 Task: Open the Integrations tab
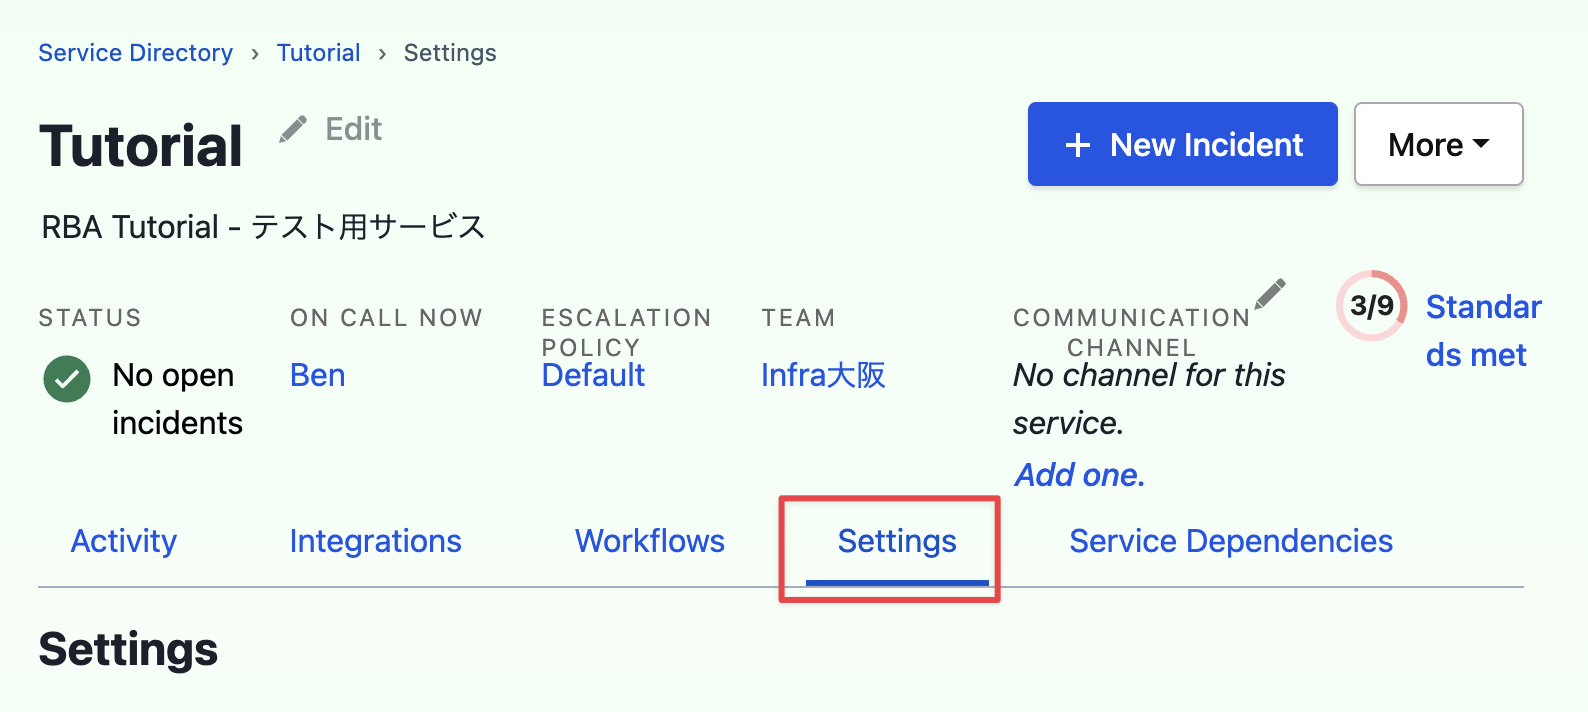tap(375, 541)
